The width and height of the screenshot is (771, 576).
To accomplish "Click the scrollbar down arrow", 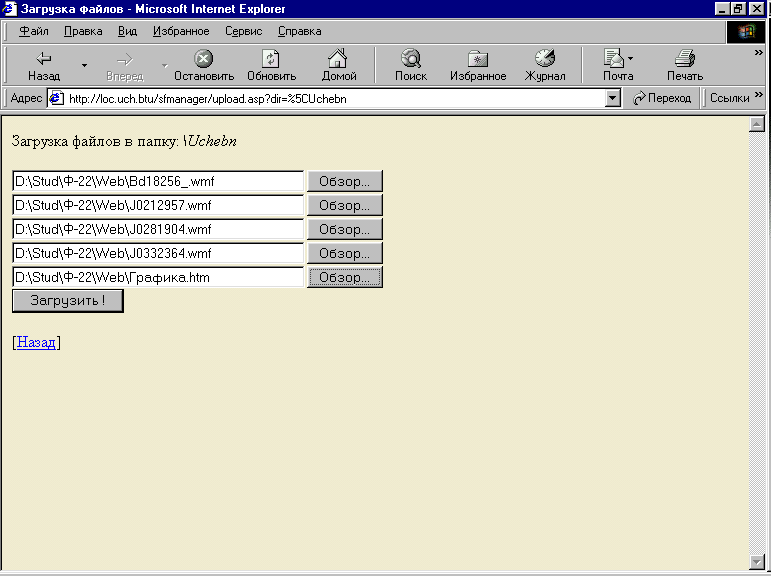I will pos(757,561).
